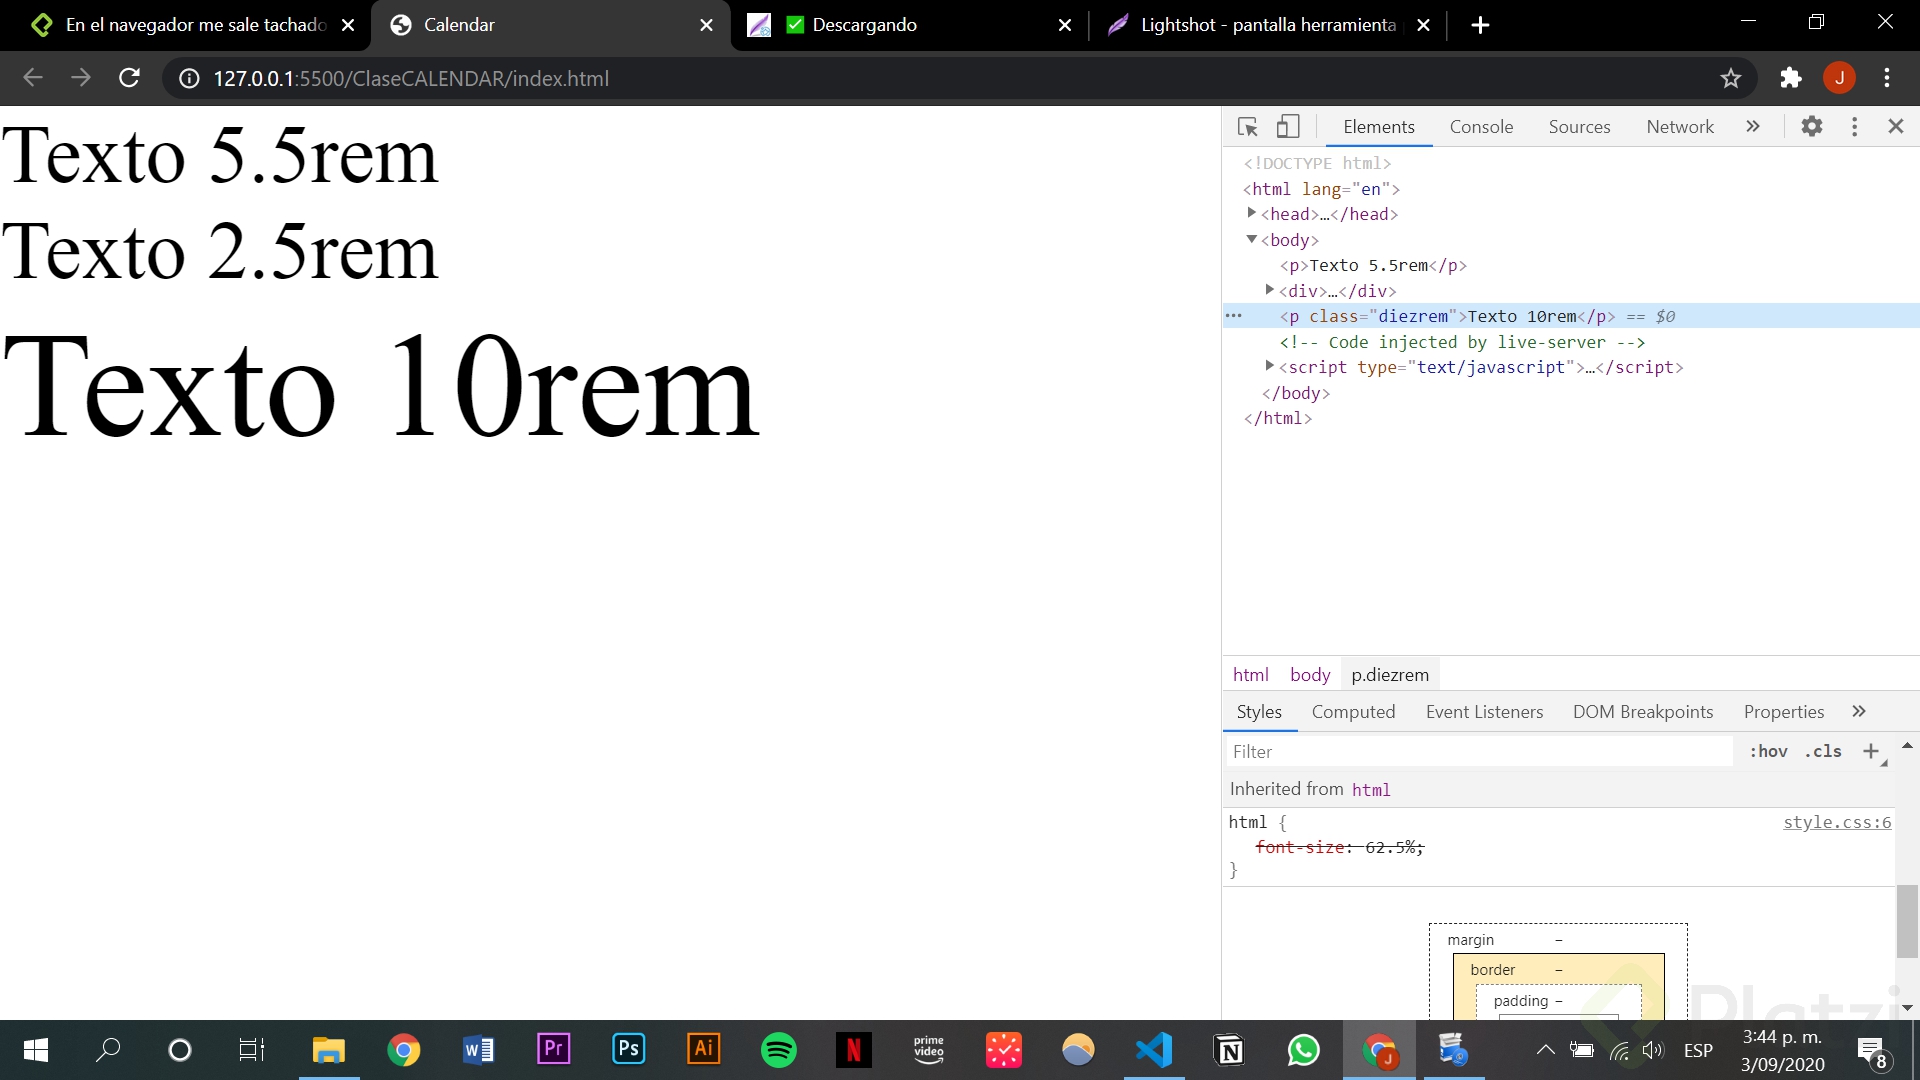Open the DOM Breakpoints tab
This screenshot has height=1080, width=1920.
(x=1643, y=712)
